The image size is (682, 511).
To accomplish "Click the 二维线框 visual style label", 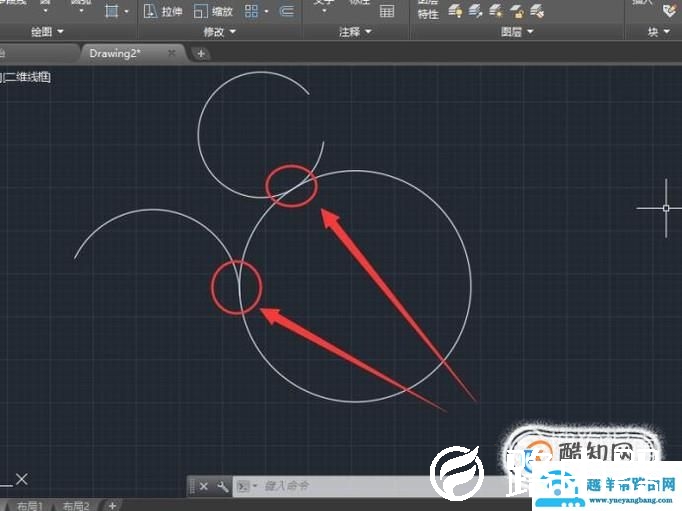I will 28,76.
